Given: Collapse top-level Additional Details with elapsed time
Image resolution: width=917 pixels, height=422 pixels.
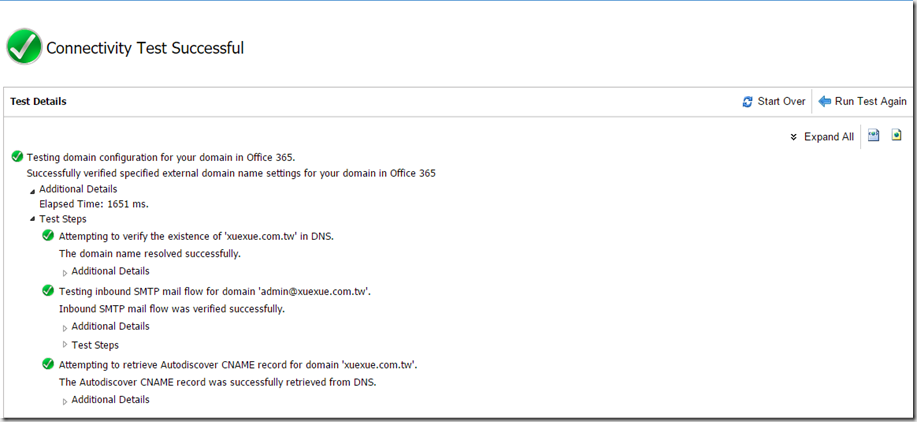Looking at the screenshot, I should (x=32, y=190).
